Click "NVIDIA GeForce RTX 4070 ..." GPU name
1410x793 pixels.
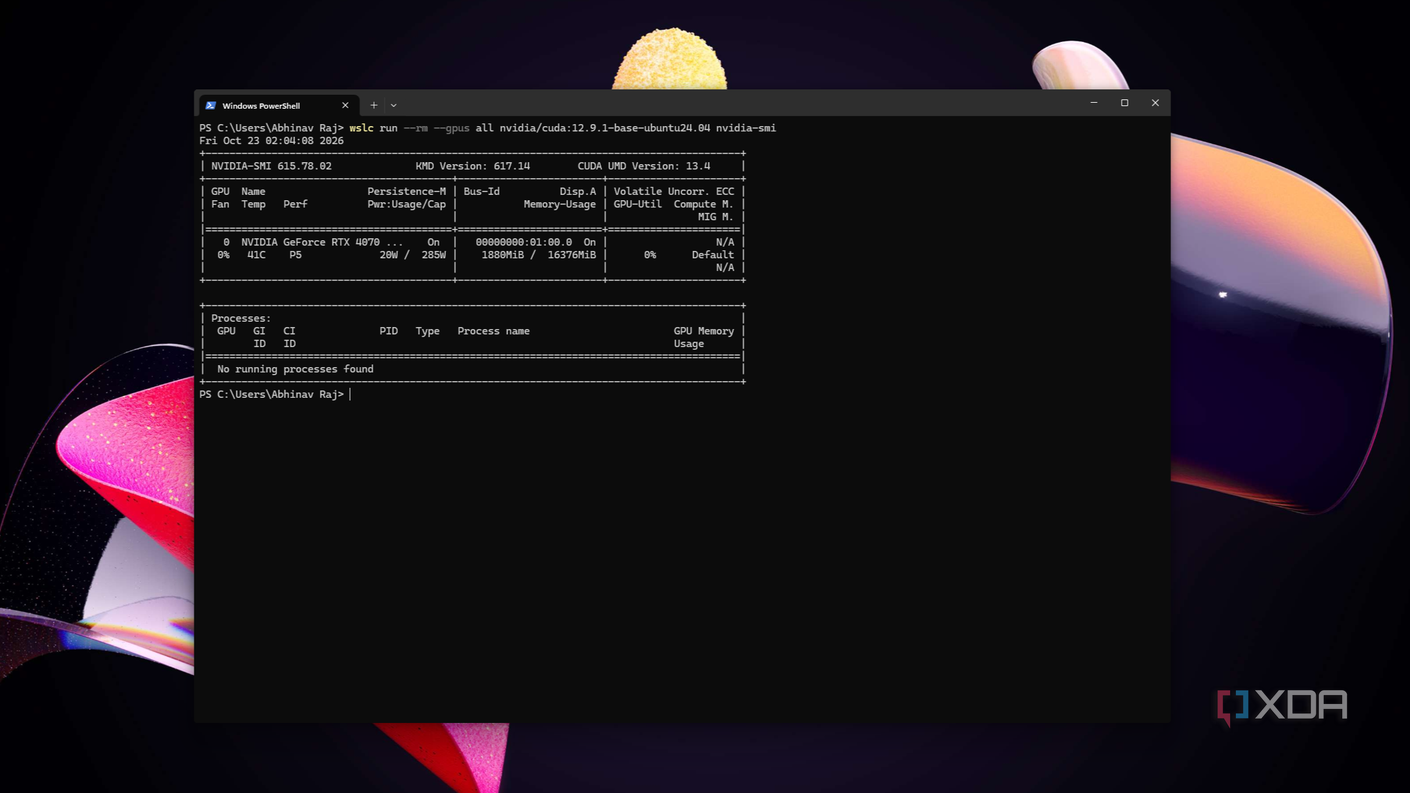pyautogui.click(x=322, y=242)
